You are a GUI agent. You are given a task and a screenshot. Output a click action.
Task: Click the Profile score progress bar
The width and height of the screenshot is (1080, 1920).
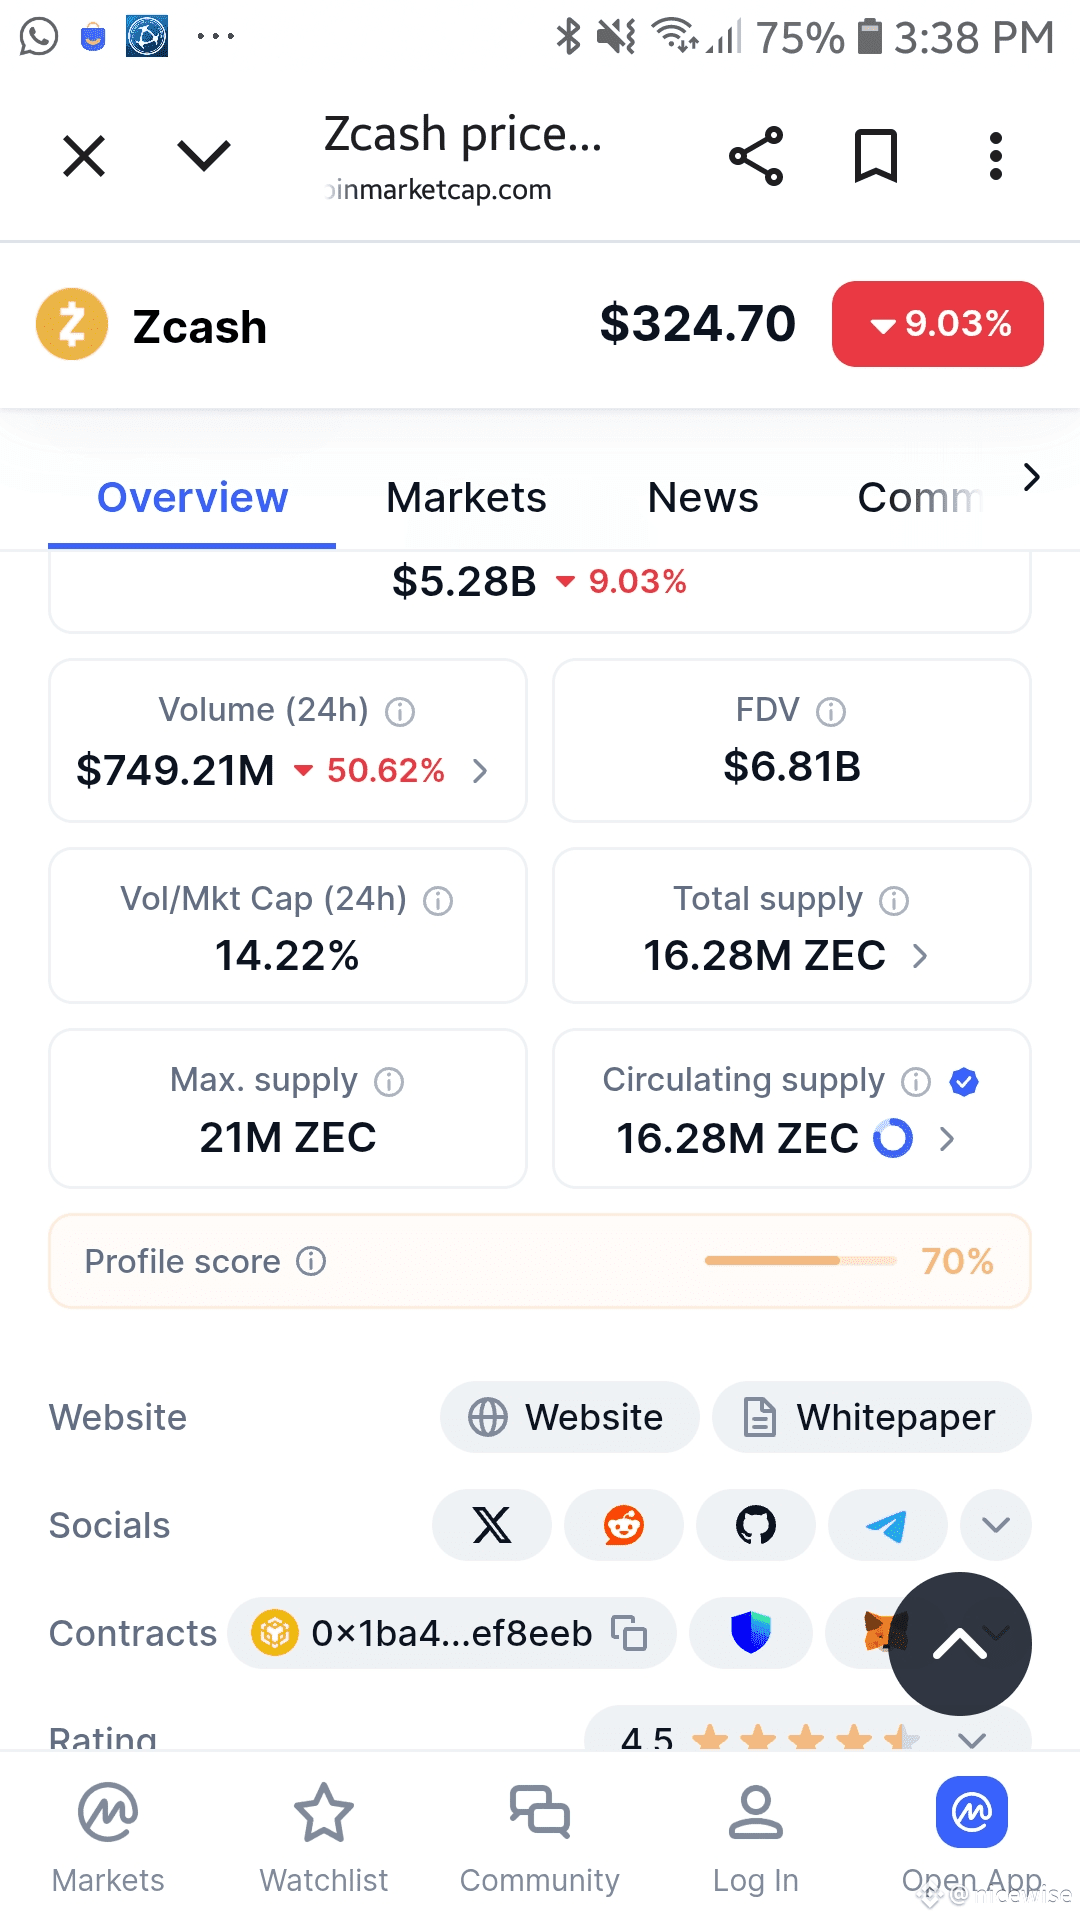(x=801, y=1261)
